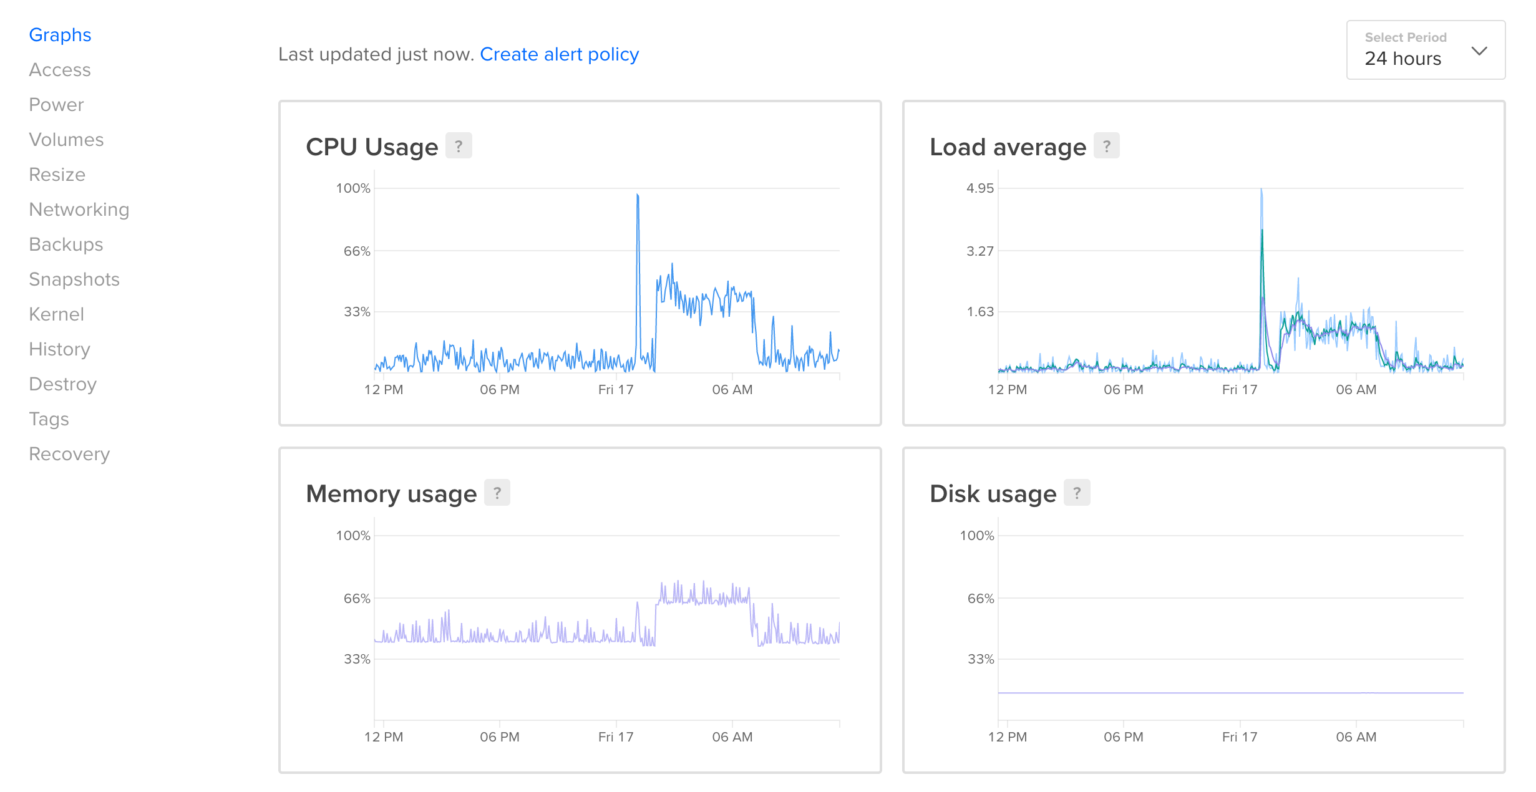The image size is (1536, 792).
Task: Click the Destroy option
Action: point(63,384)
